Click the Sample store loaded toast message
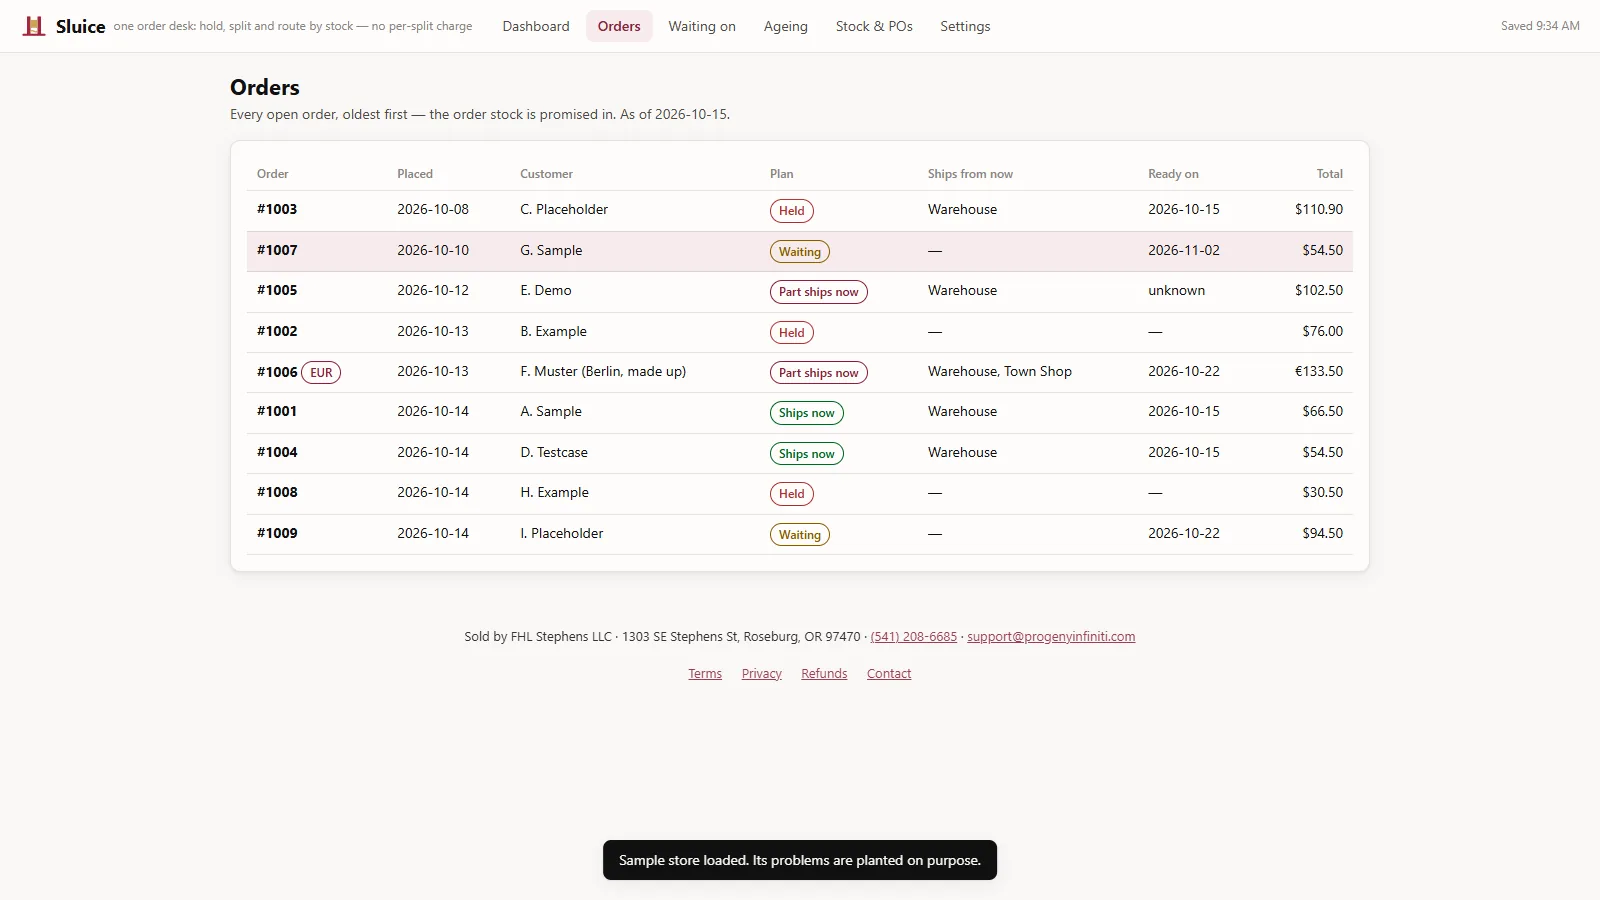This screenshot has height=900, width=1600. point(800,860)
